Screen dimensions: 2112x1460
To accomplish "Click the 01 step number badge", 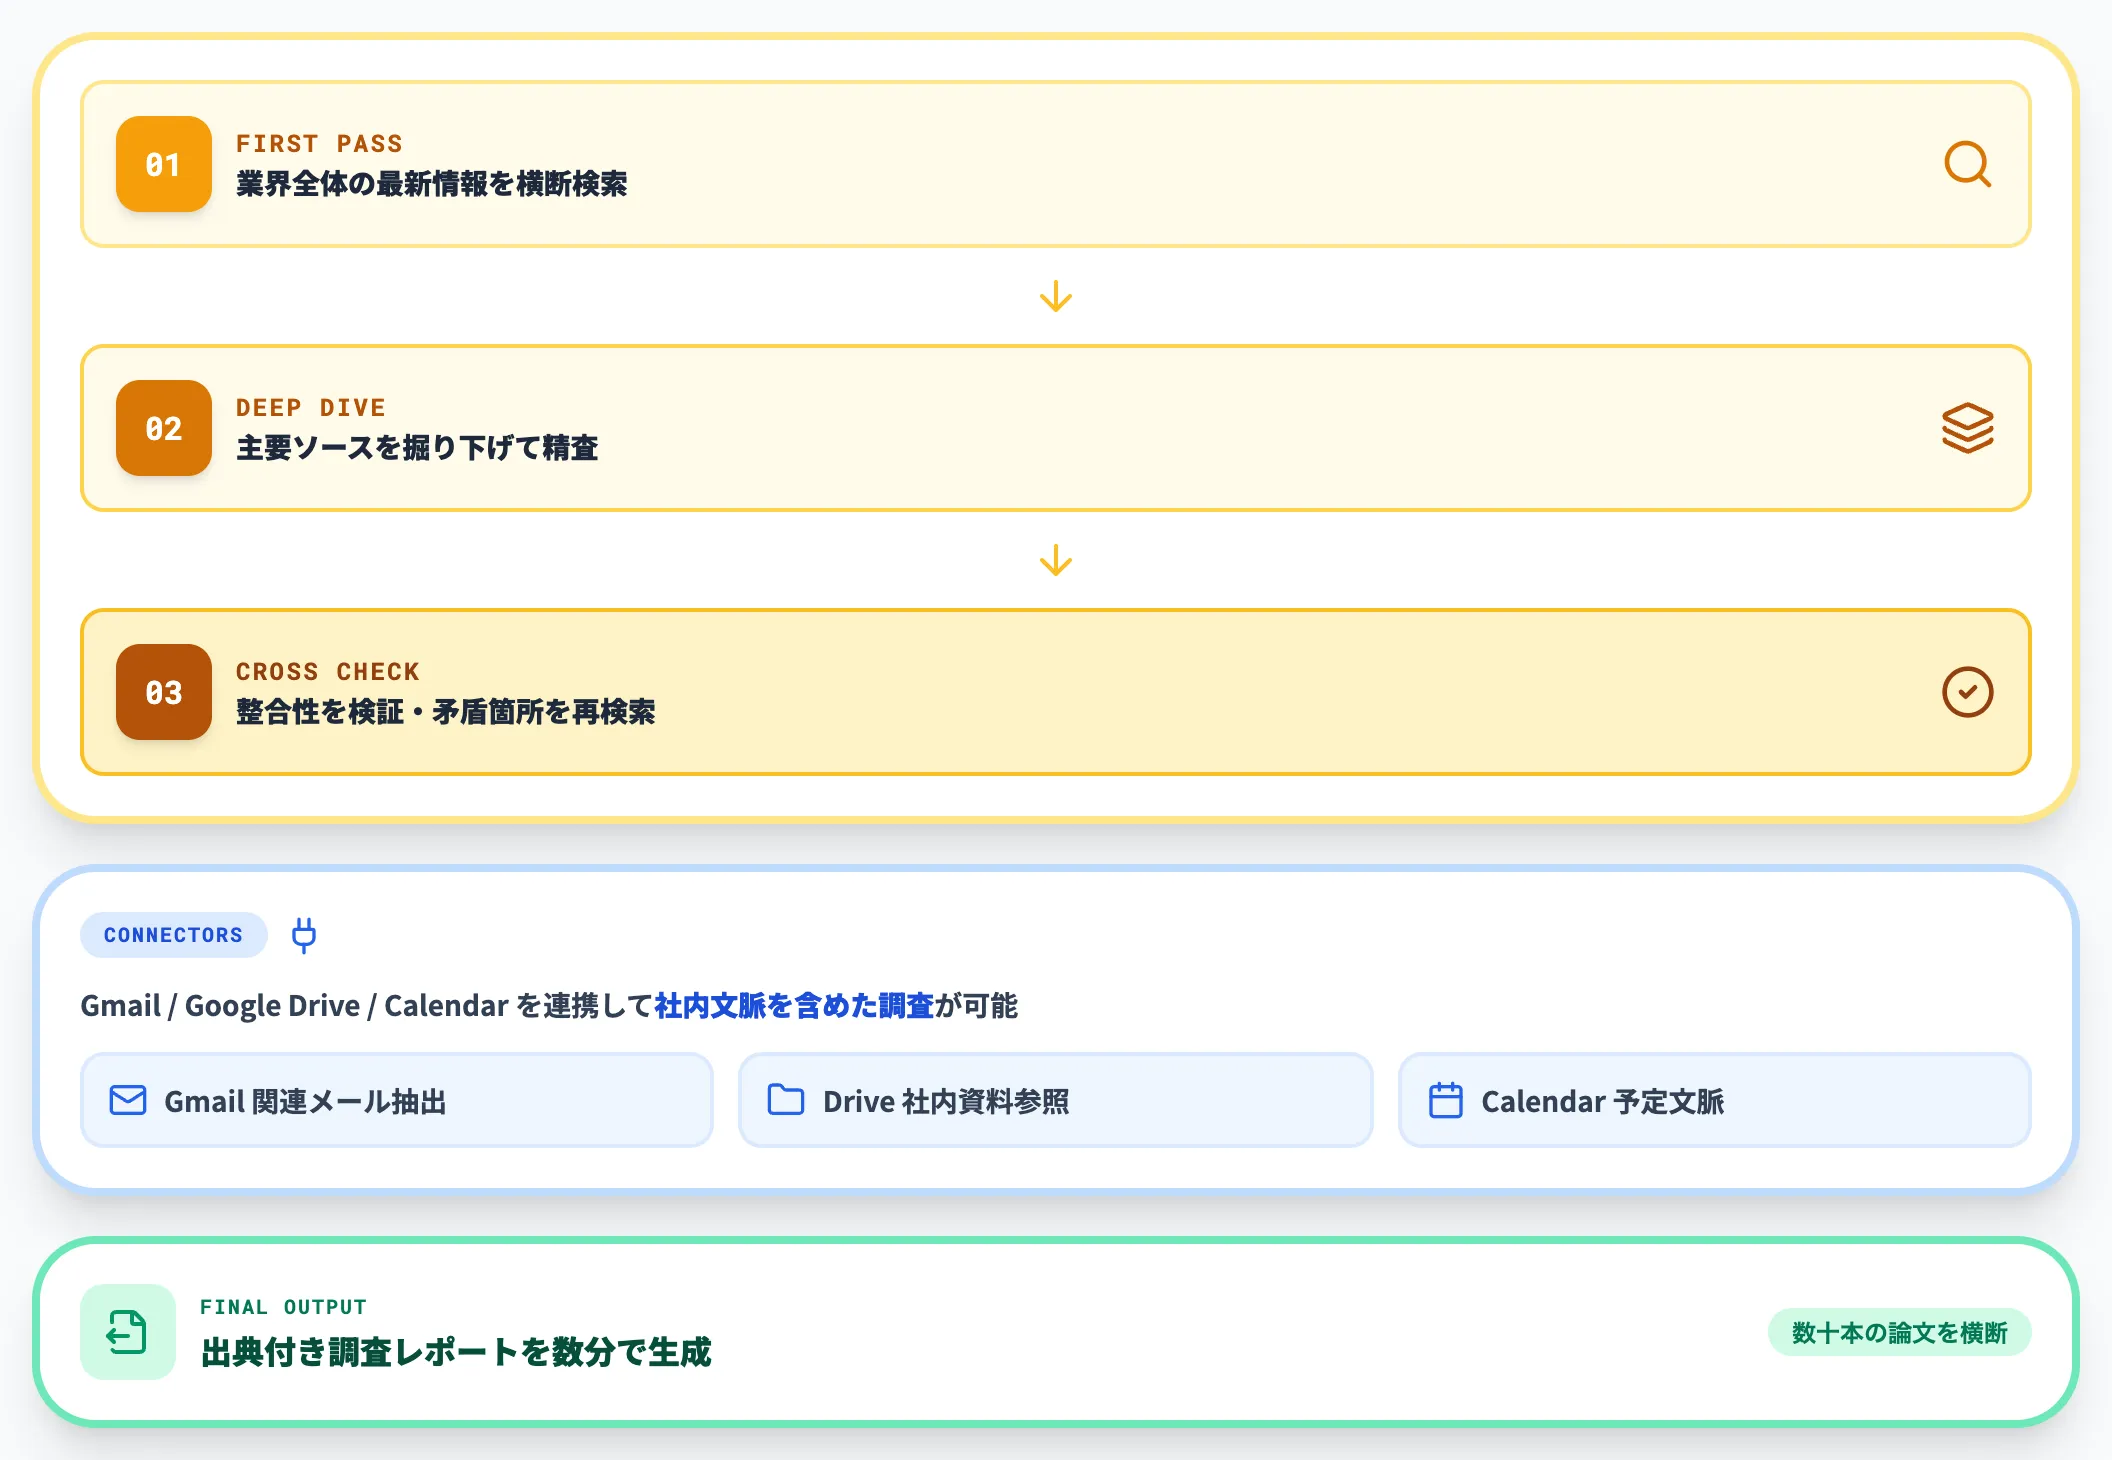I will point(164,164).
